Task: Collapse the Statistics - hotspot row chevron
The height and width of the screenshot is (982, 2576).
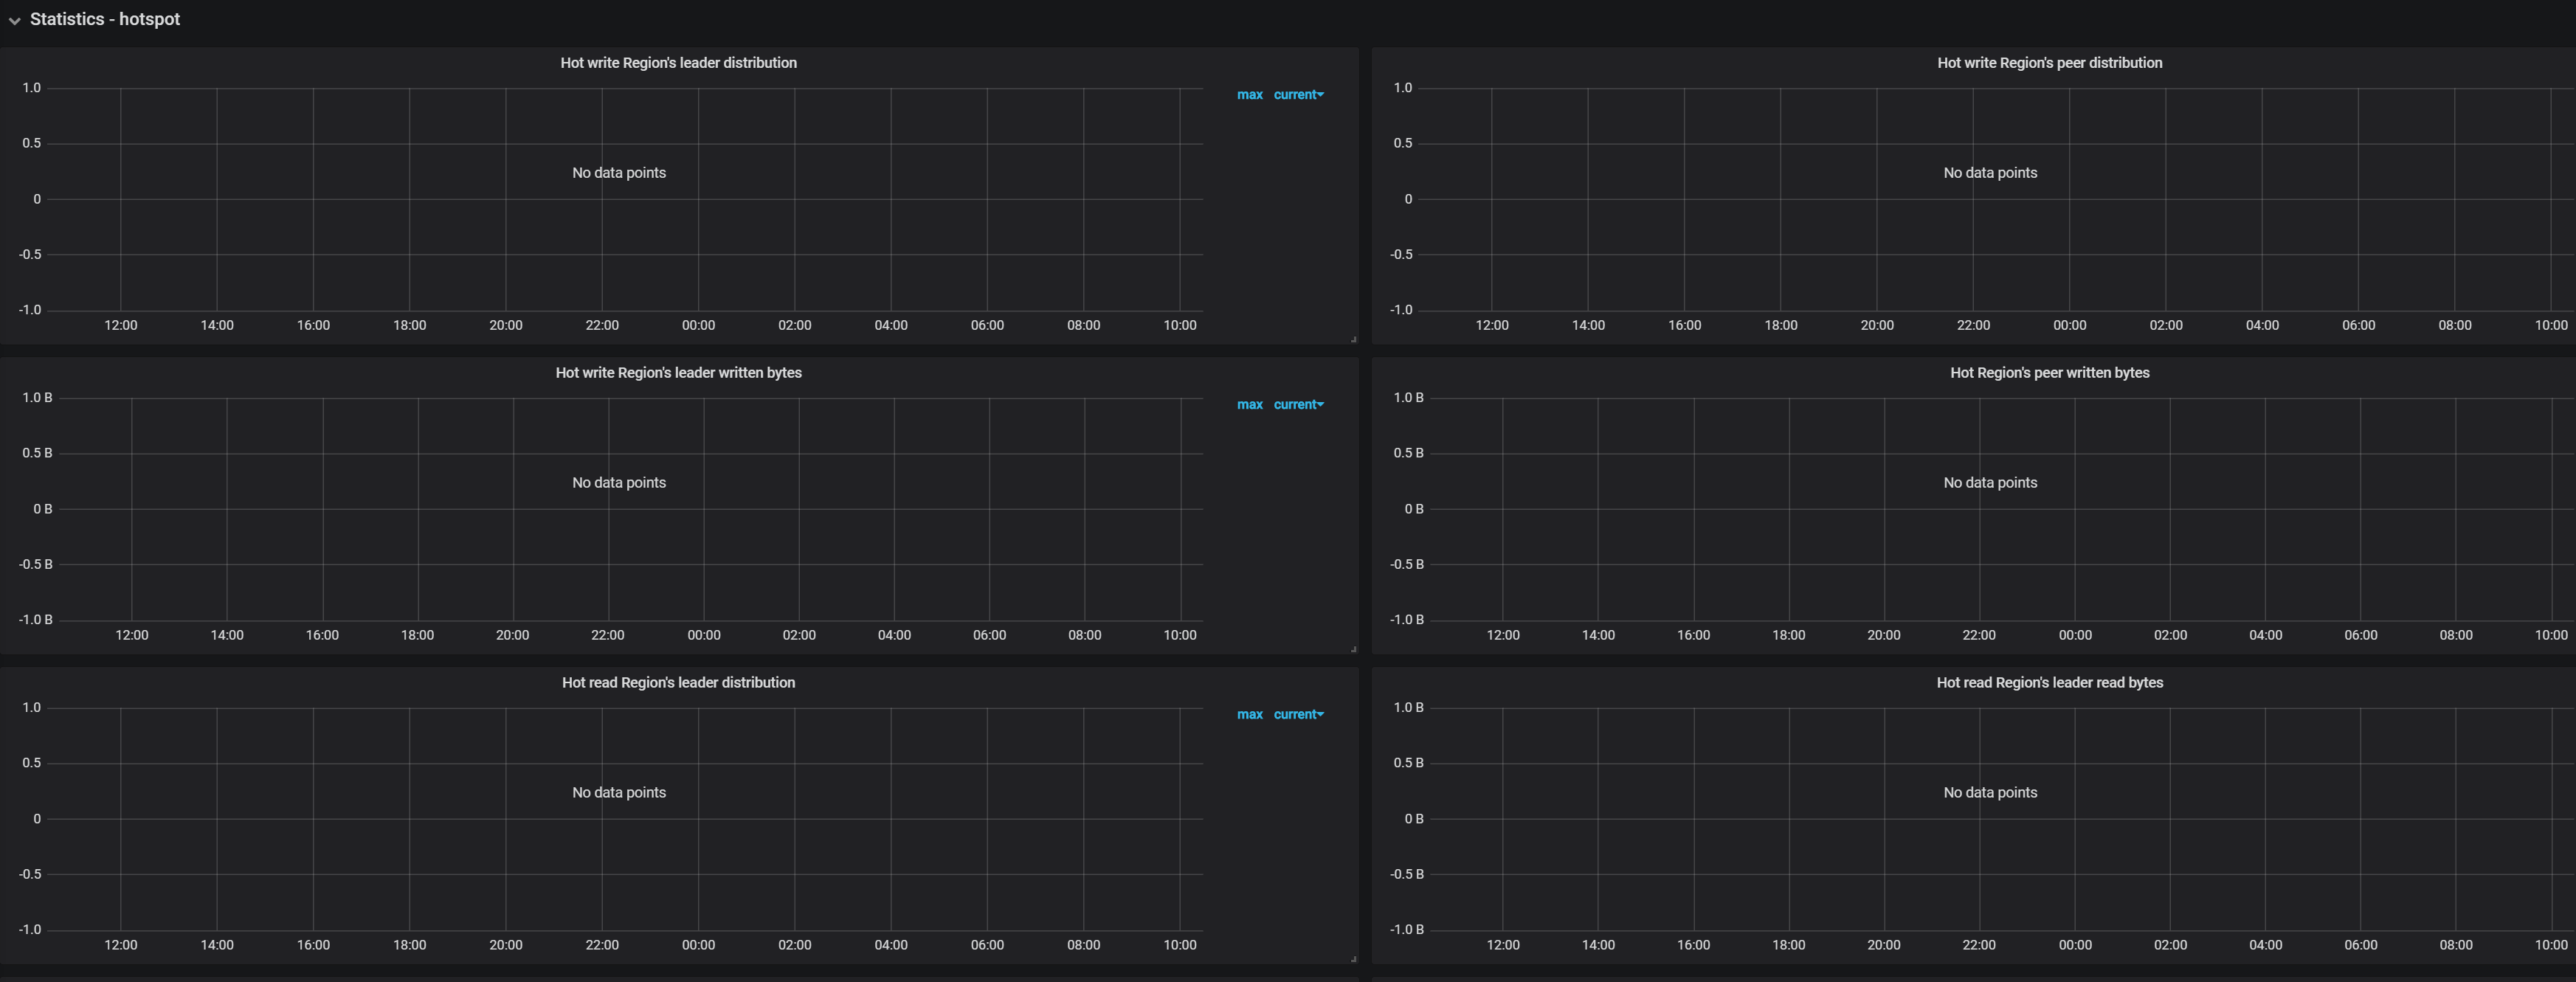Action: (x=14, y=20)
